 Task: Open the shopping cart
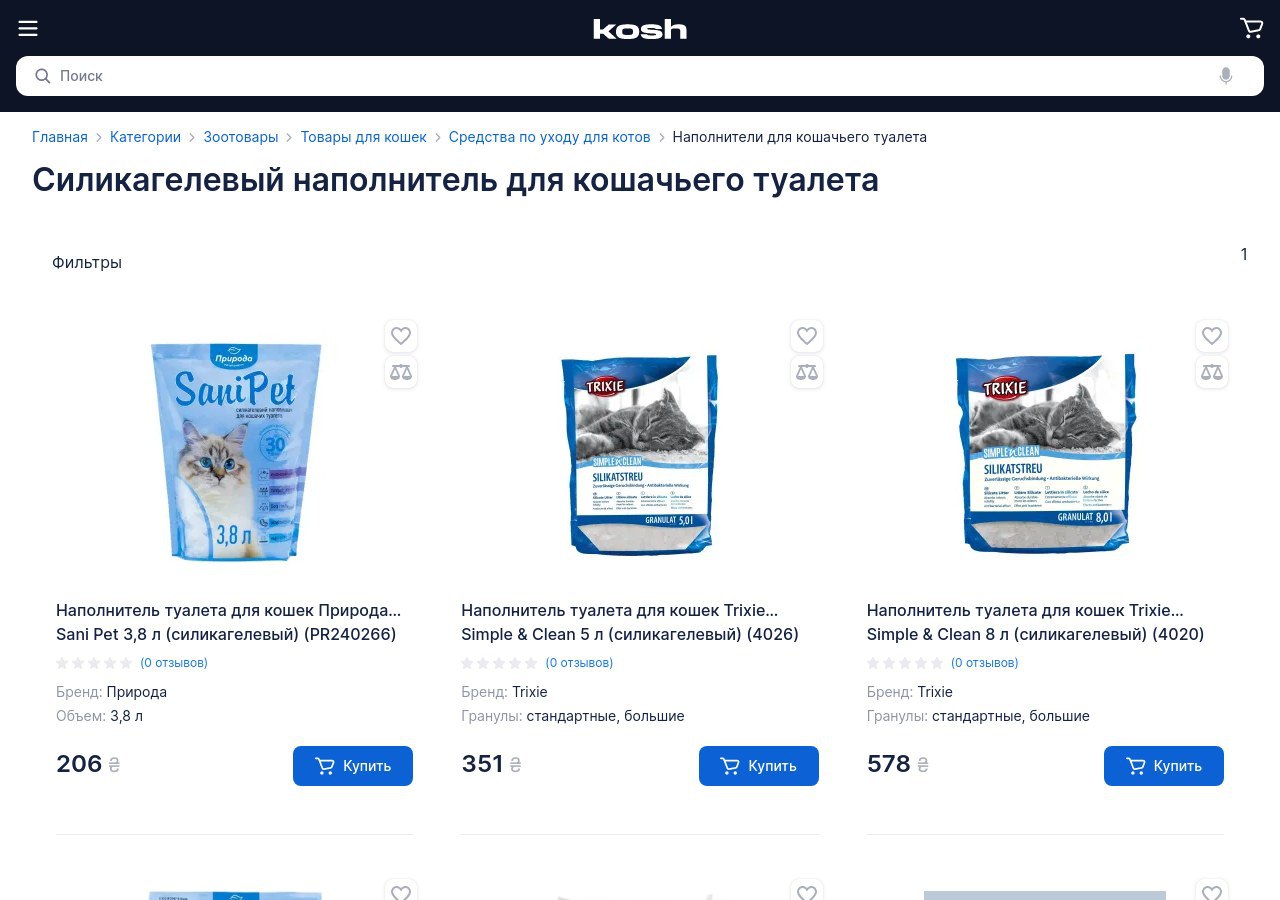(1251, 28)
